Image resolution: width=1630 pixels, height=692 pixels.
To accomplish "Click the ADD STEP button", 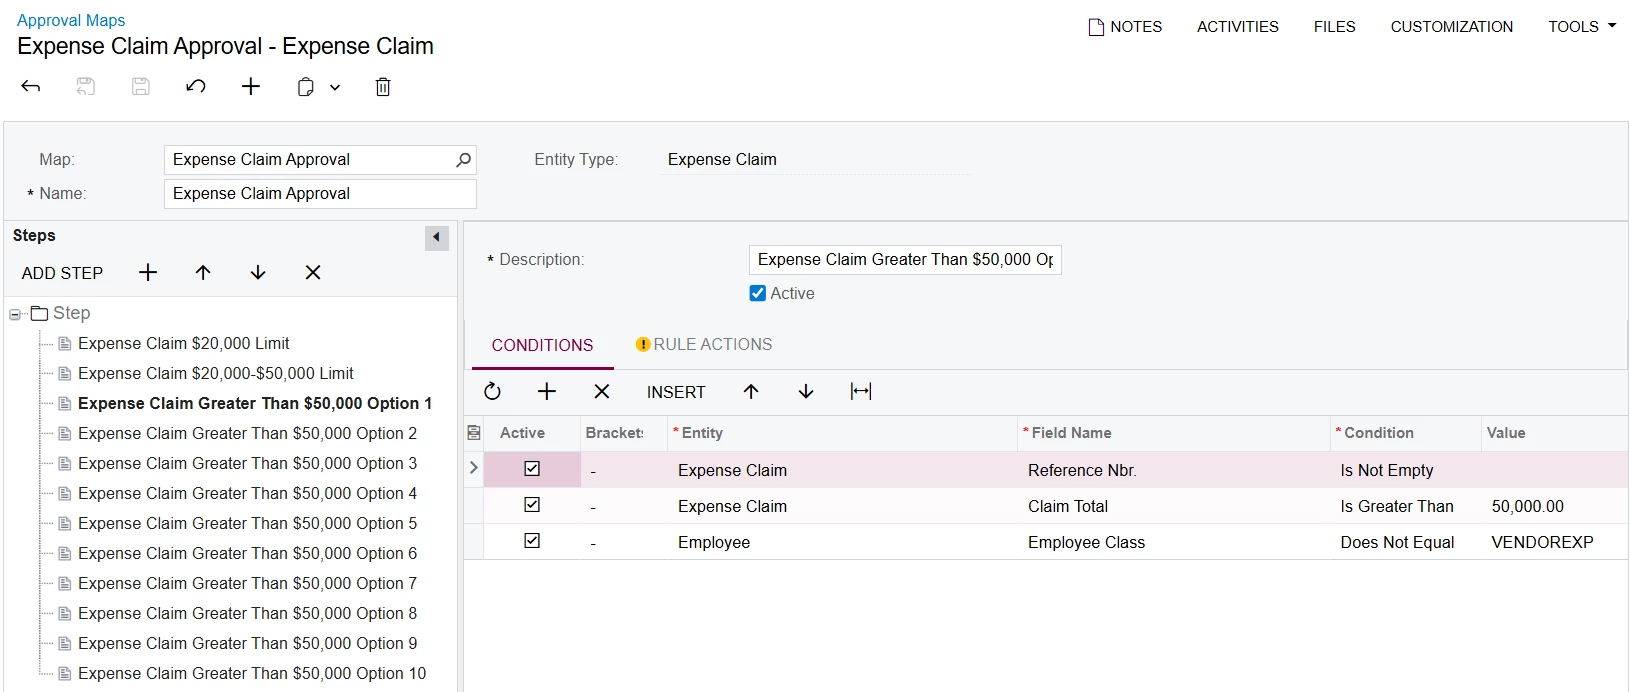I will 62,273.
